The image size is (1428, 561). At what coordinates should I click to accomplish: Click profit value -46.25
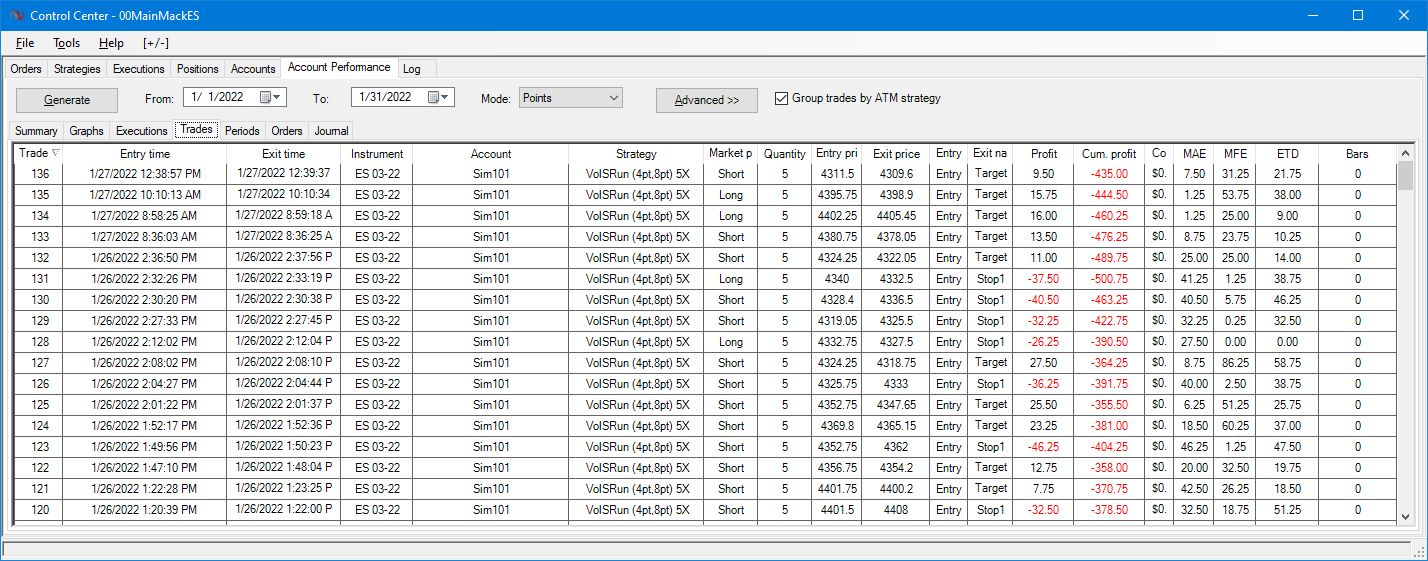point(1043,447)
